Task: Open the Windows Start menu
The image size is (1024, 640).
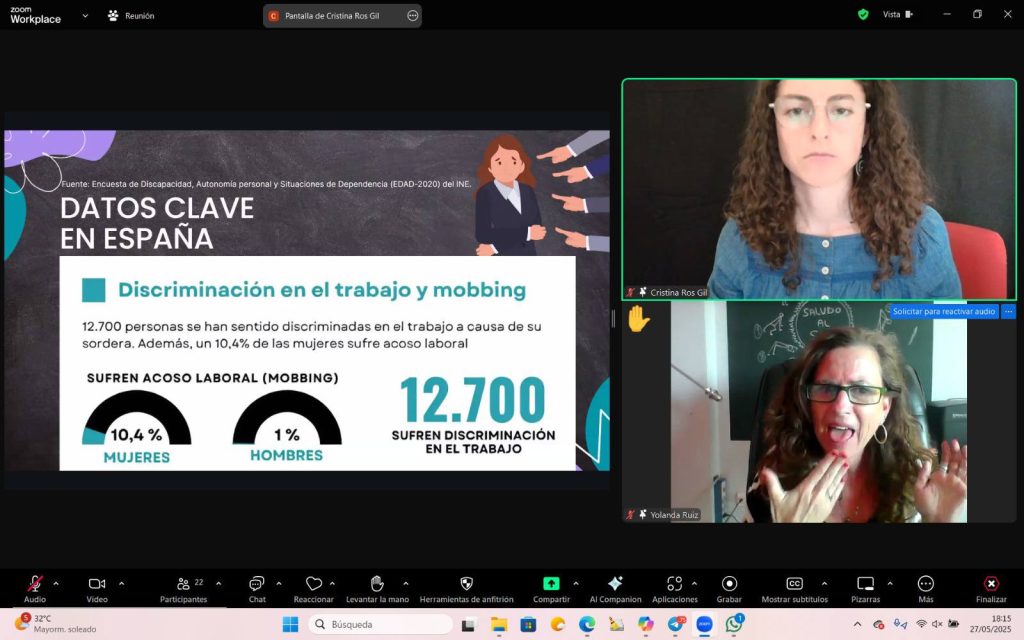Action: 290,624
